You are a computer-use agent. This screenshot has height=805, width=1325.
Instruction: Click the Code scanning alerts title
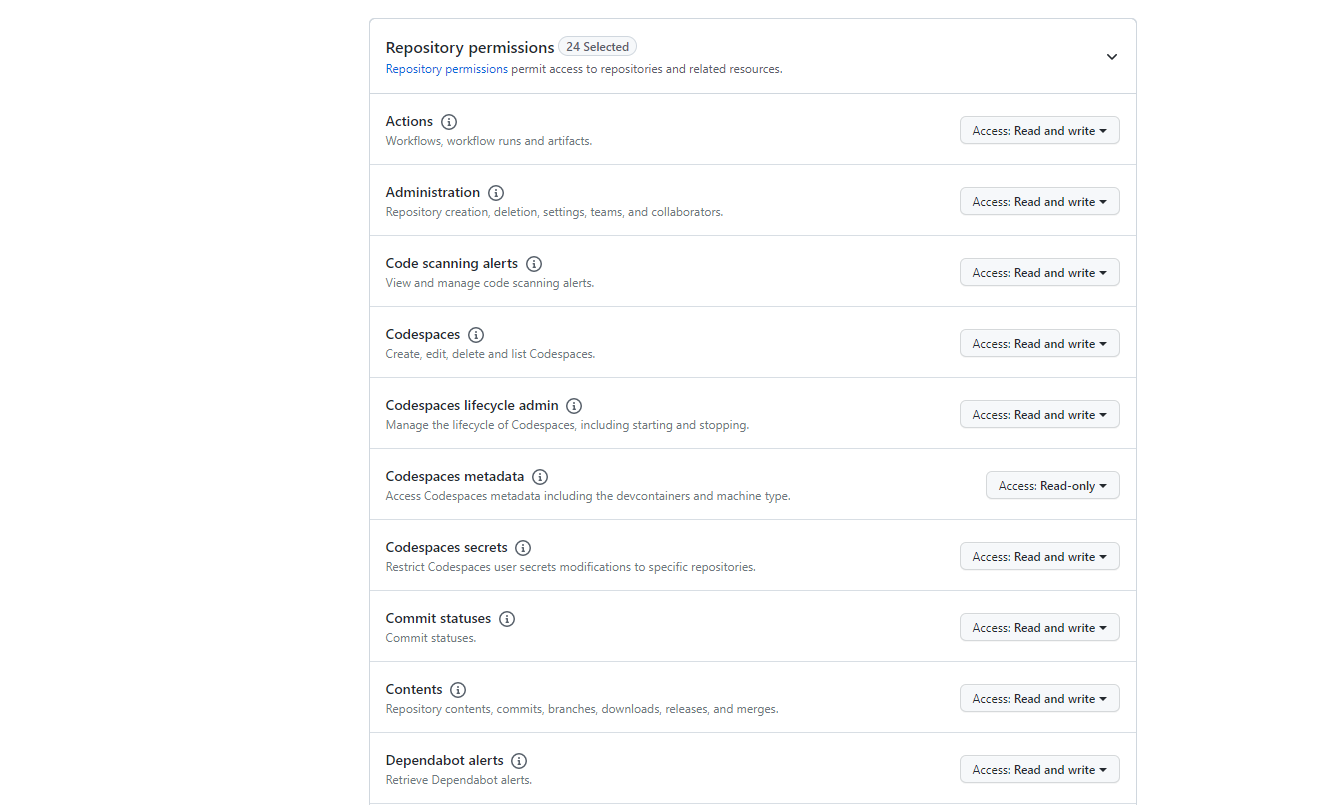452,263
